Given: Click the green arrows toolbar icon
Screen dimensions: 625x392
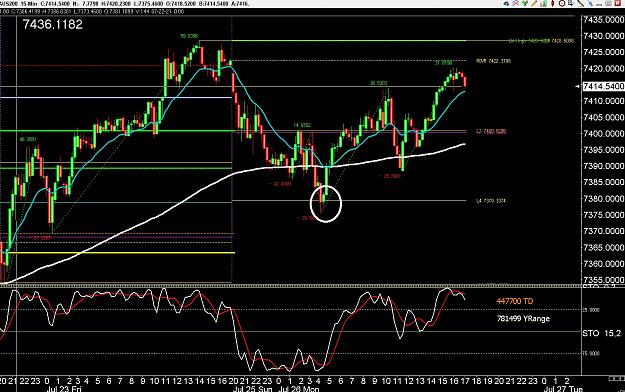Looking at the screenshot, I should 525,3.
